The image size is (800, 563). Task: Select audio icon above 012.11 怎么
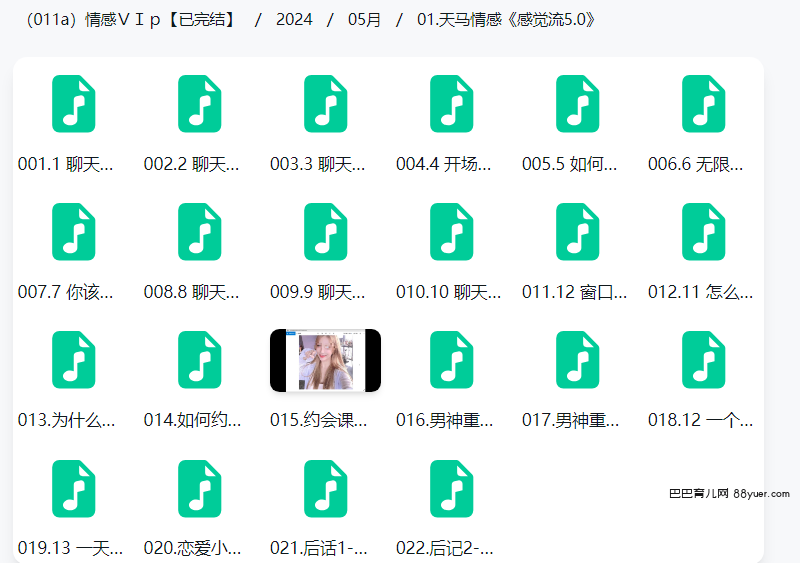704,232
